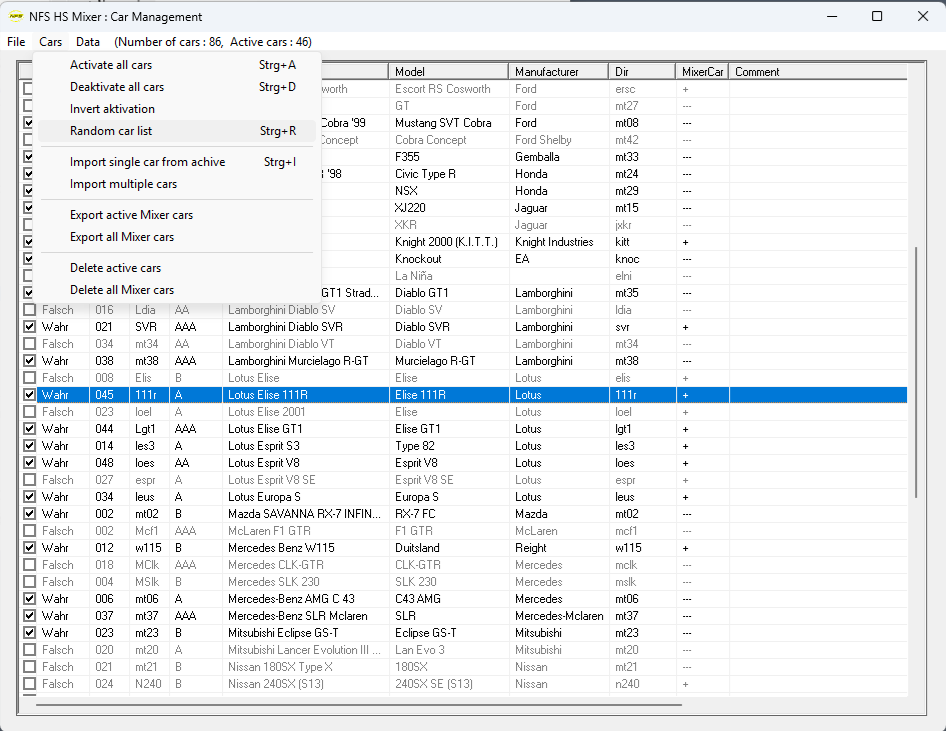946x731 pixels.
Task: Sort by the Dir column header
Action: coord(641,72)
